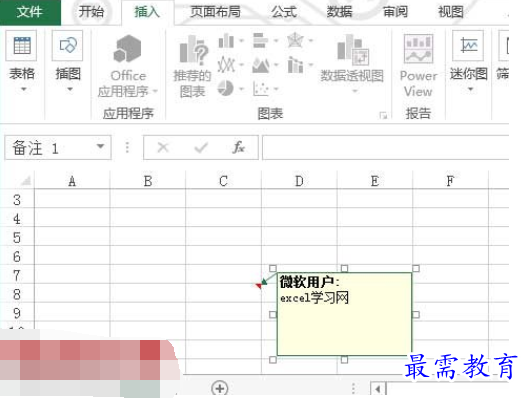The image size is (526, 398).
Task: Click the 数据透视图 pivot chart icon
Action: [353, 50]
